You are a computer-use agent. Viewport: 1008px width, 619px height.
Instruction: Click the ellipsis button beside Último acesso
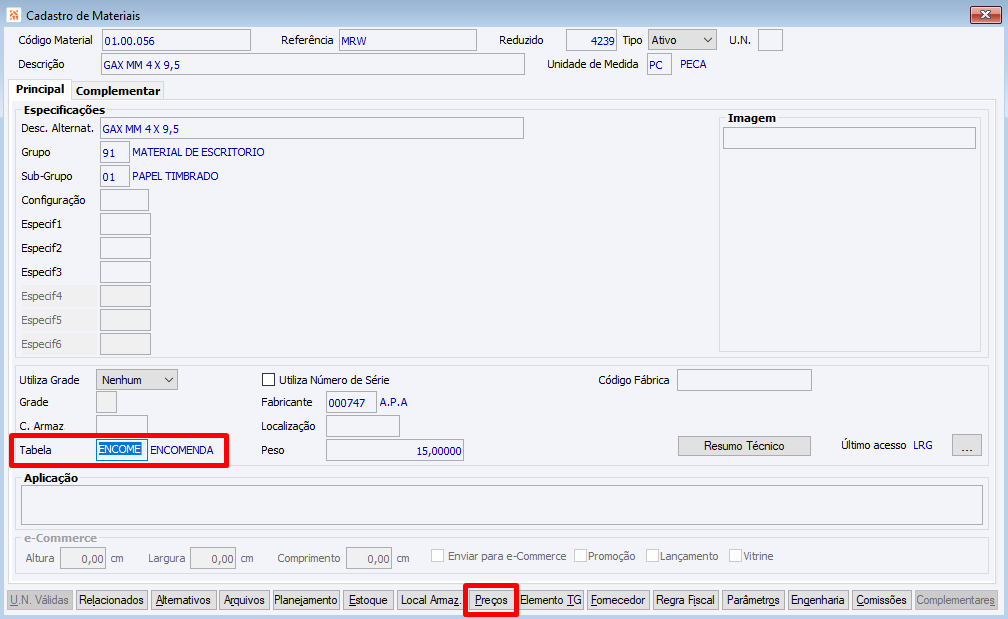(x=966, y=445)
